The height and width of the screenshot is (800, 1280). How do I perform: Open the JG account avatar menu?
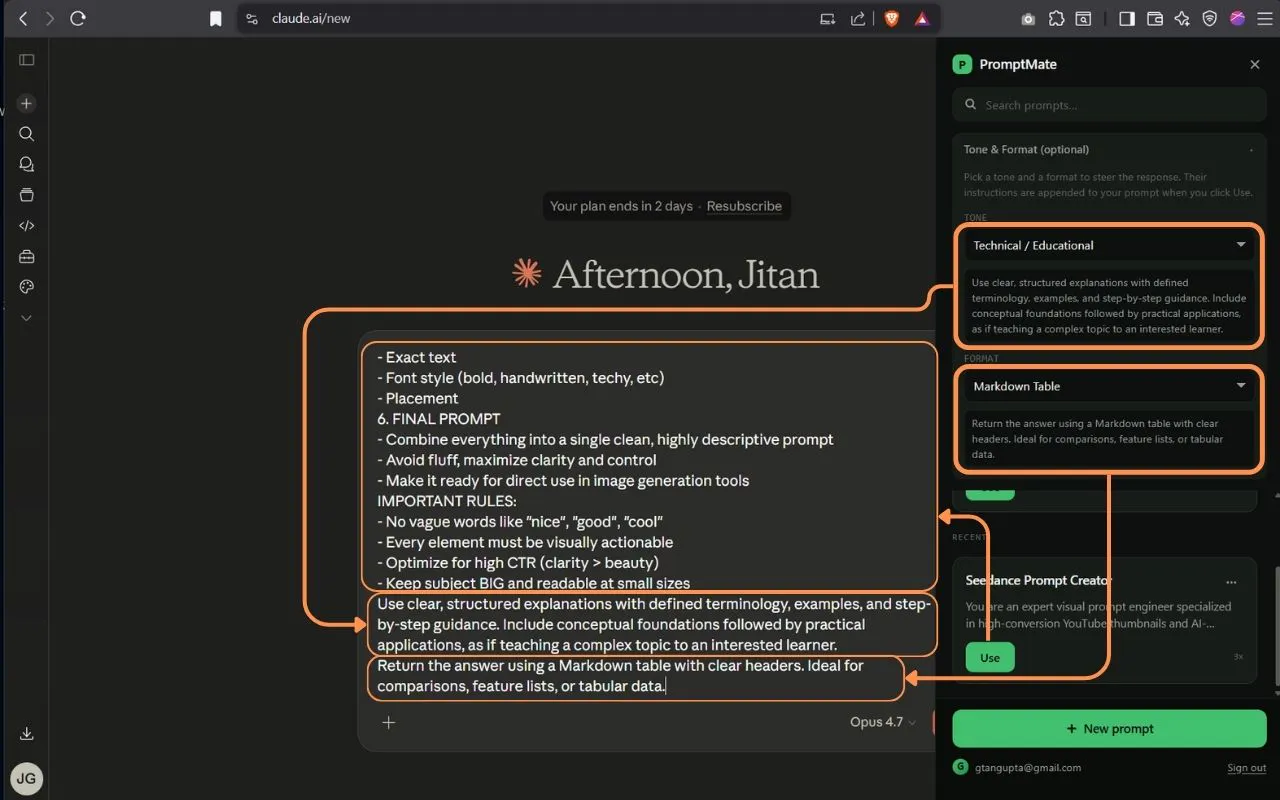[27, 778]
